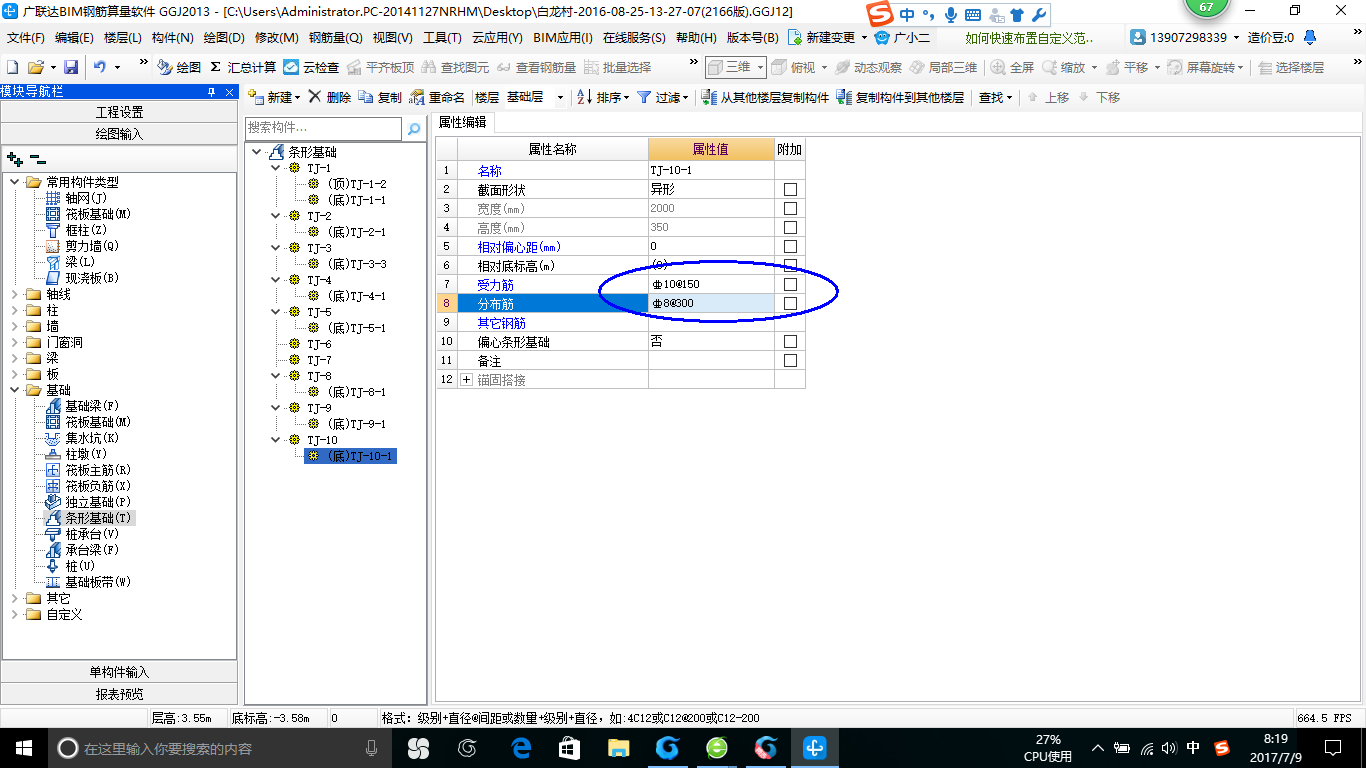Click 重命名 rename tool
1366x768 pixels.
click(x=438, y=97)
